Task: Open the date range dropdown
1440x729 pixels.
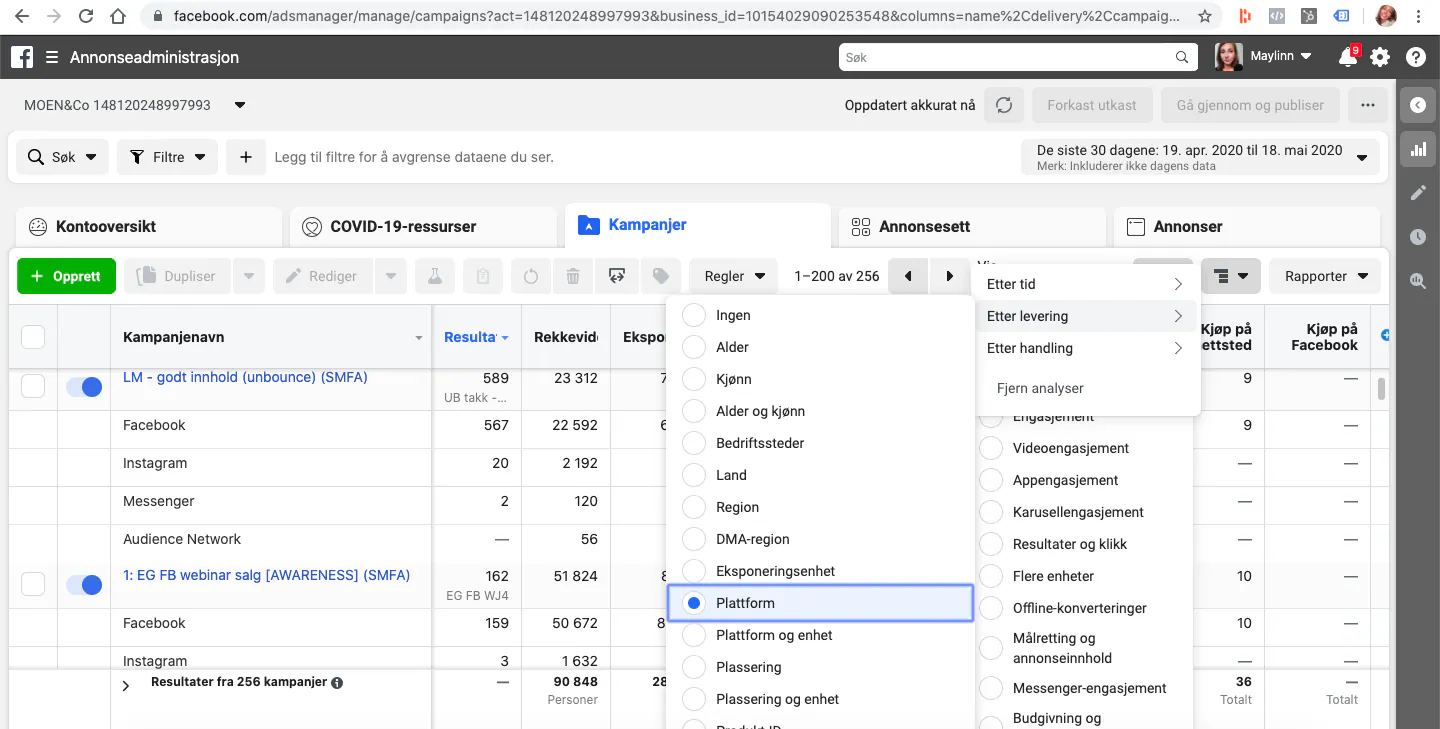Action: tap(1201, 157)
